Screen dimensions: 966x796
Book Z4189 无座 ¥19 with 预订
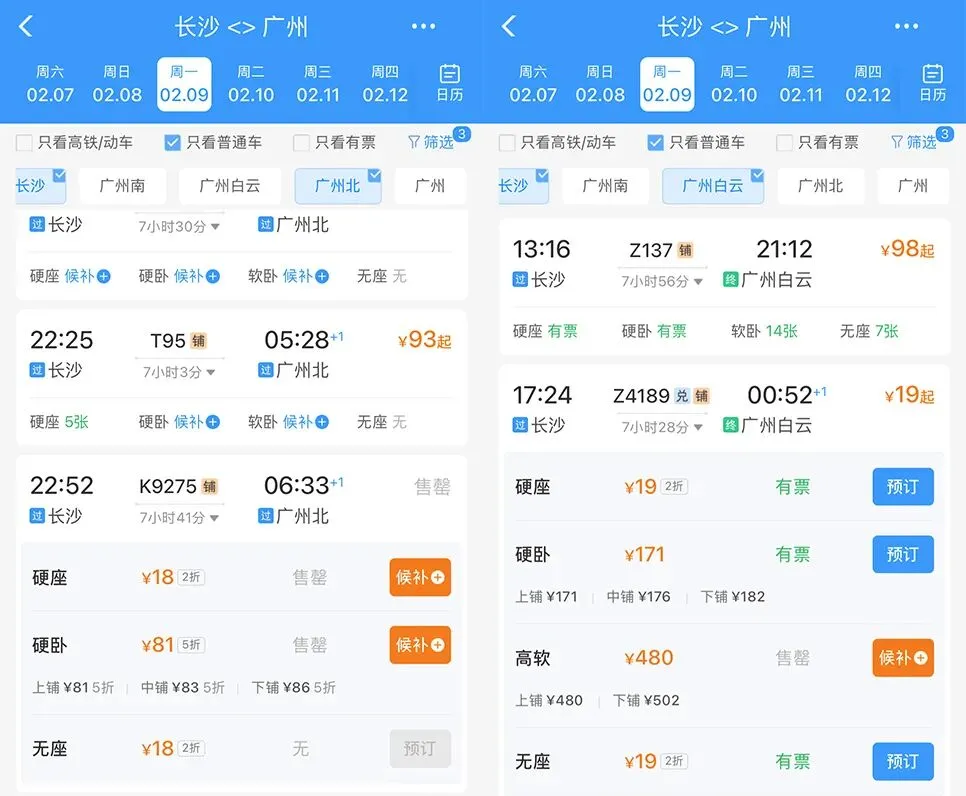pos(903,761)
